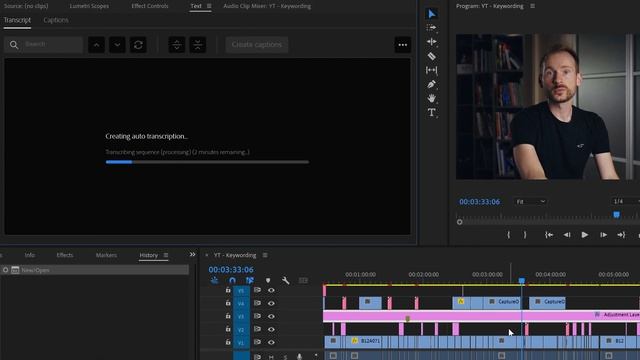This screenshot has width=640, height=360.
Task: Toggle insert sequences as nests
Action: click(214, 280)
